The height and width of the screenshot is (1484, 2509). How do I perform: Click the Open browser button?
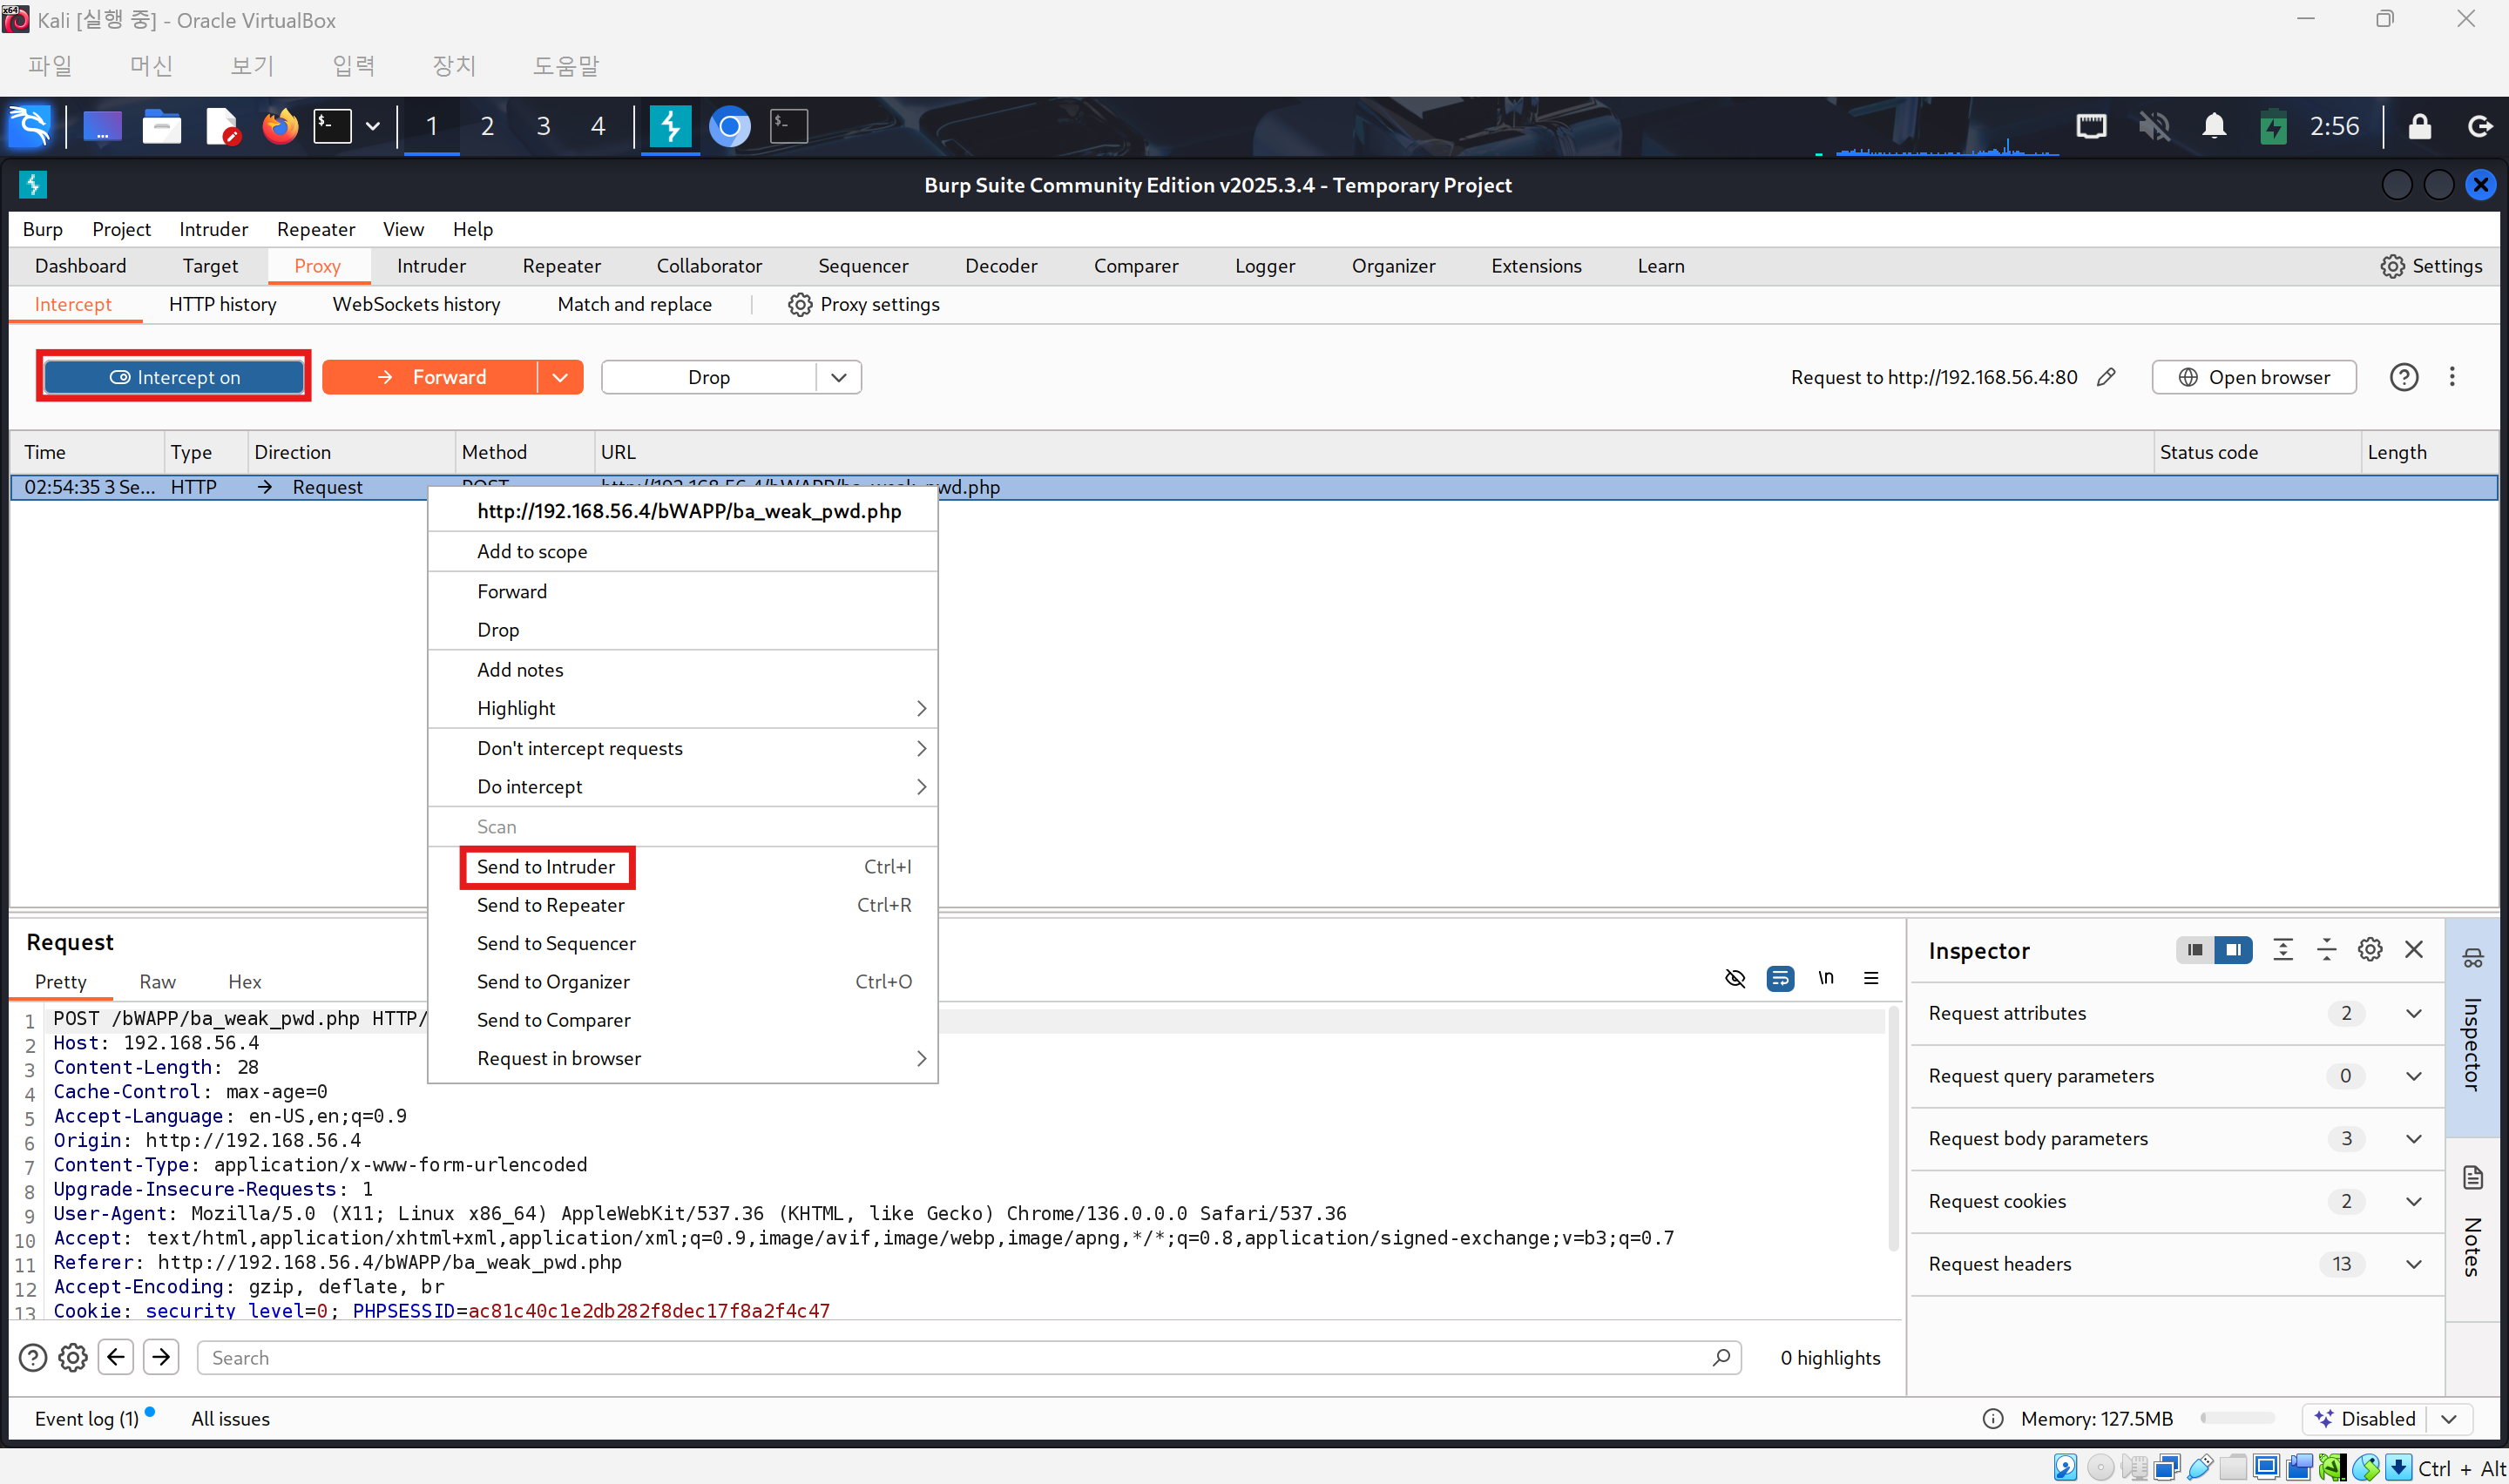click(2253, 377)
